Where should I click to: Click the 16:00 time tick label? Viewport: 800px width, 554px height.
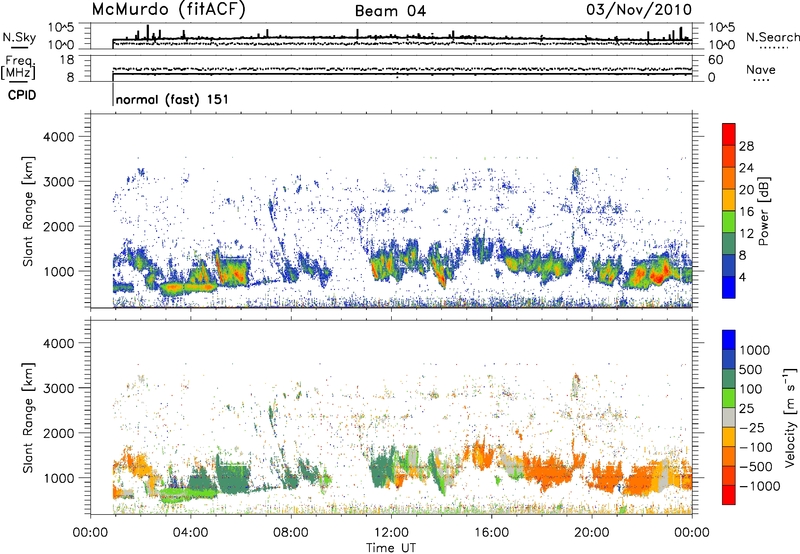pos(491,533)
